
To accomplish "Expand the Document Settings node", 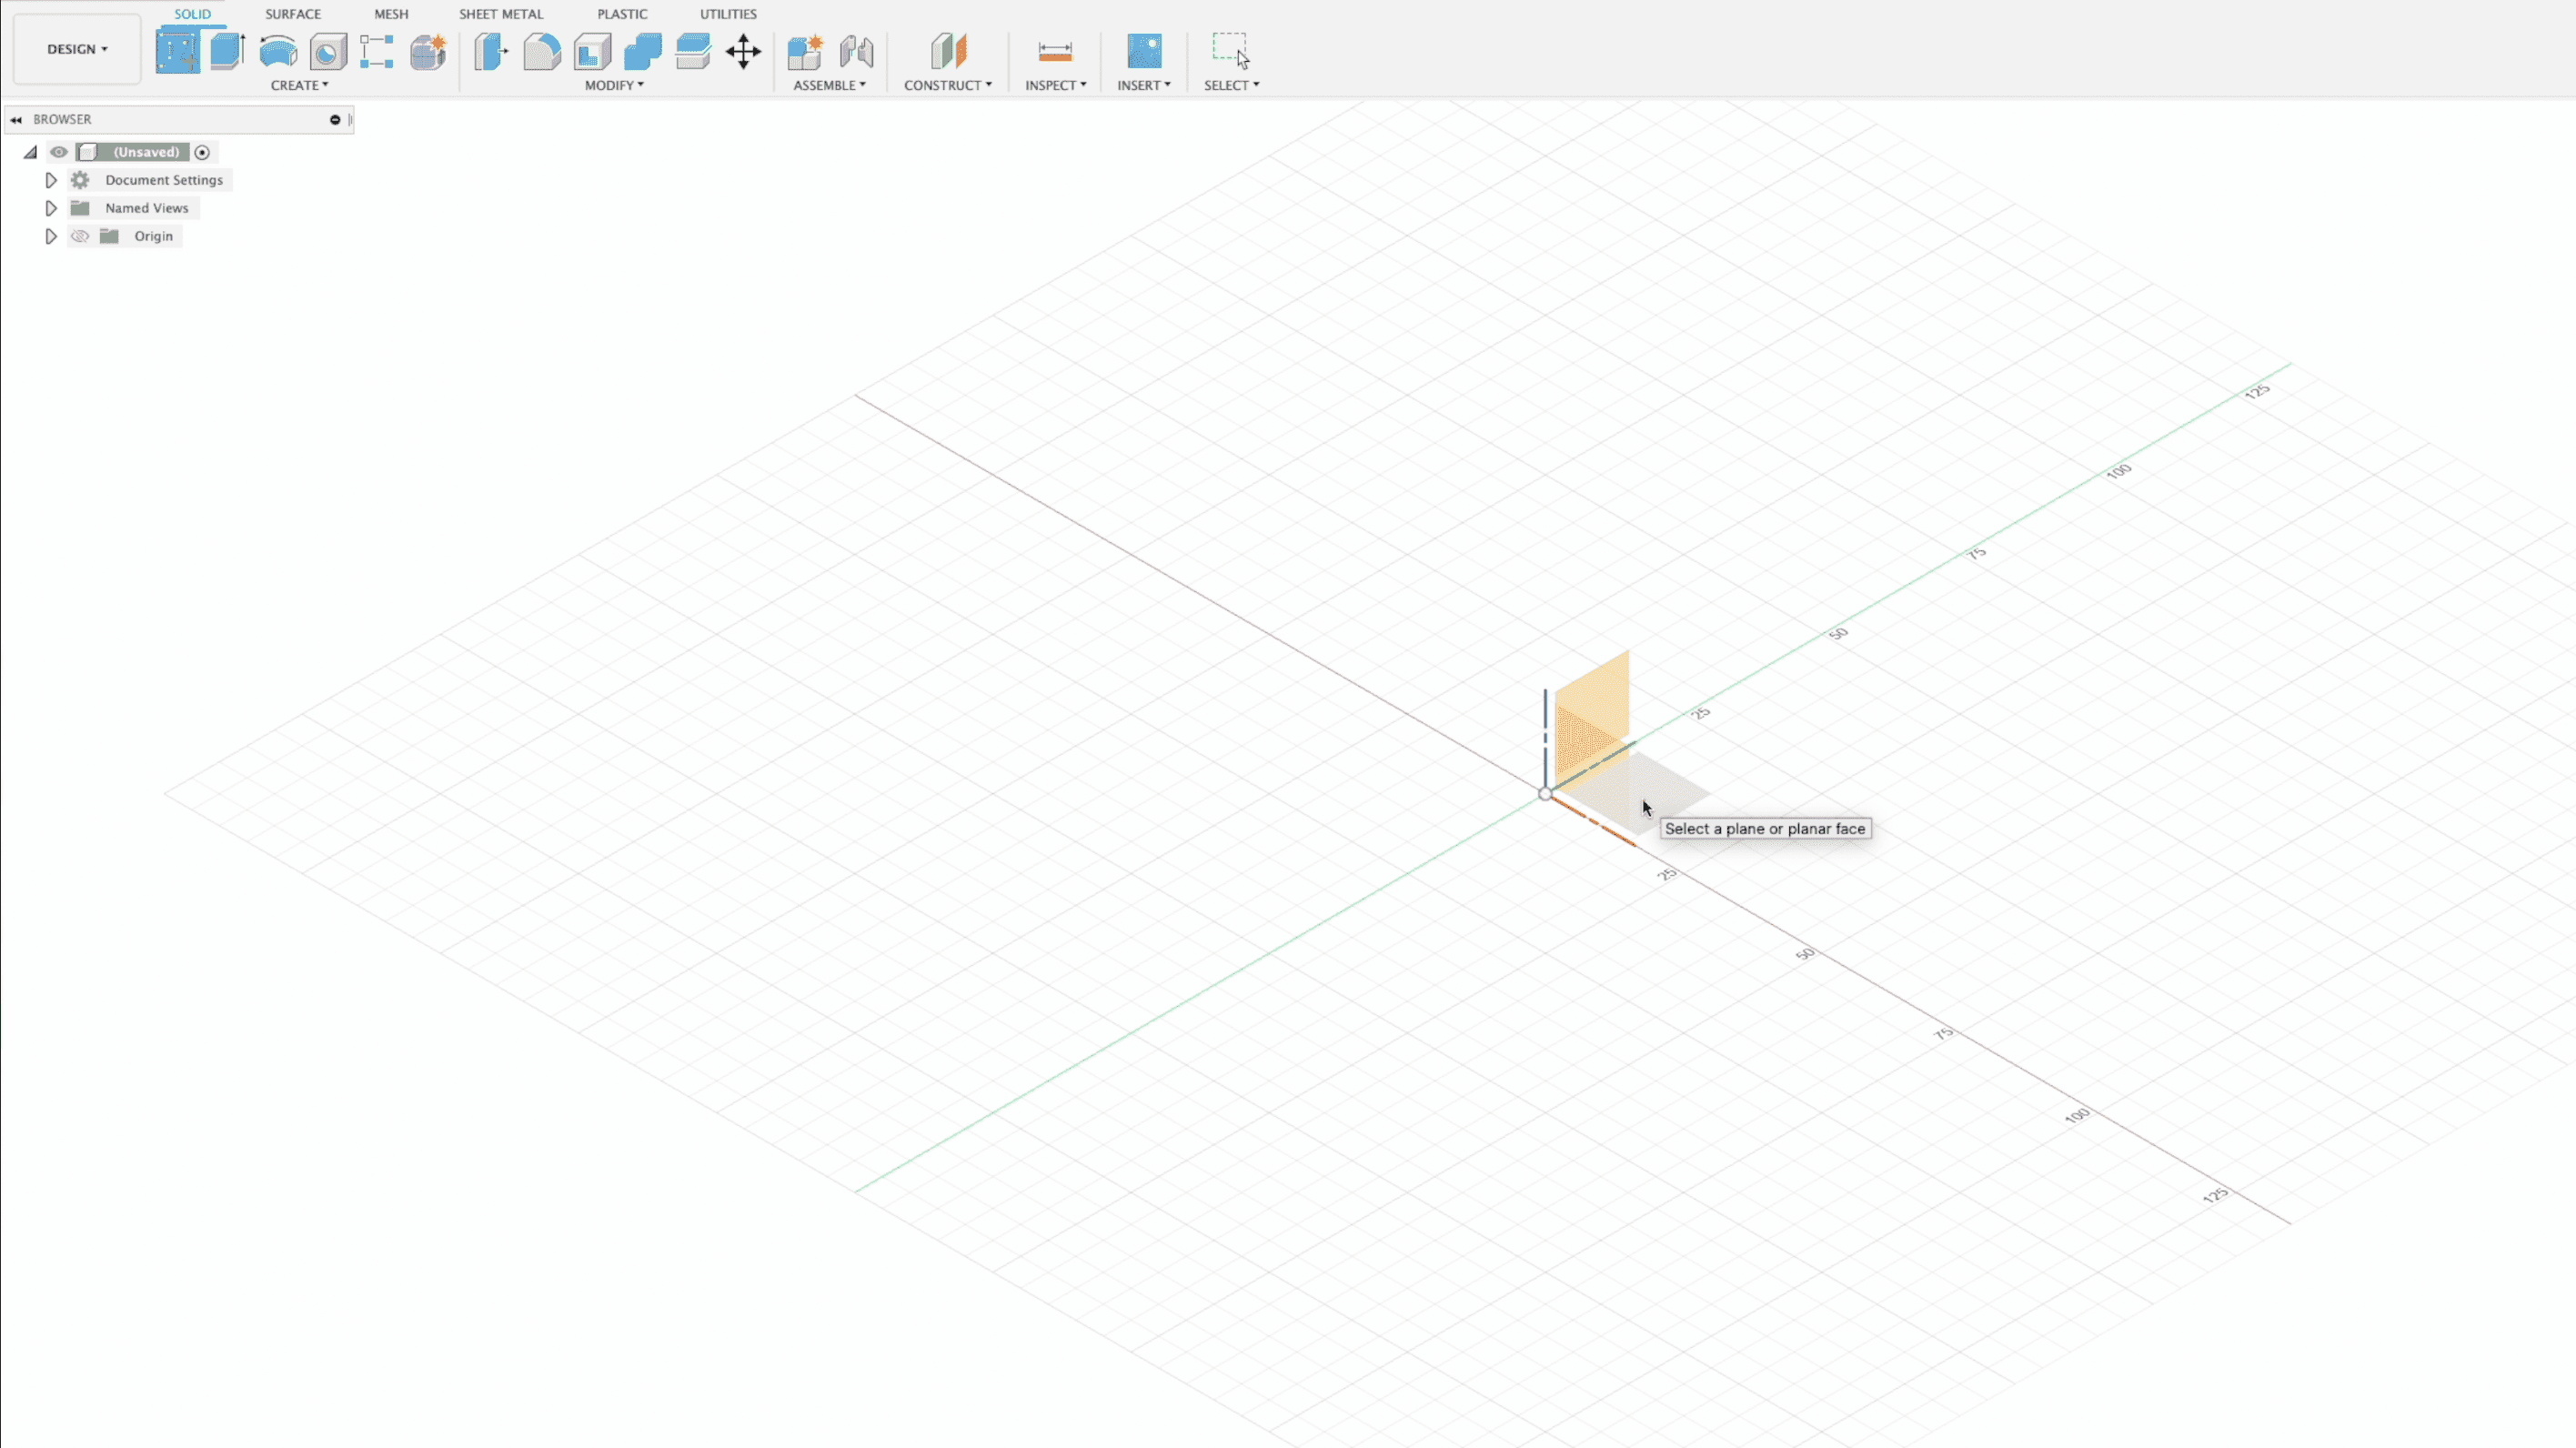I will [x=51, y=180].
